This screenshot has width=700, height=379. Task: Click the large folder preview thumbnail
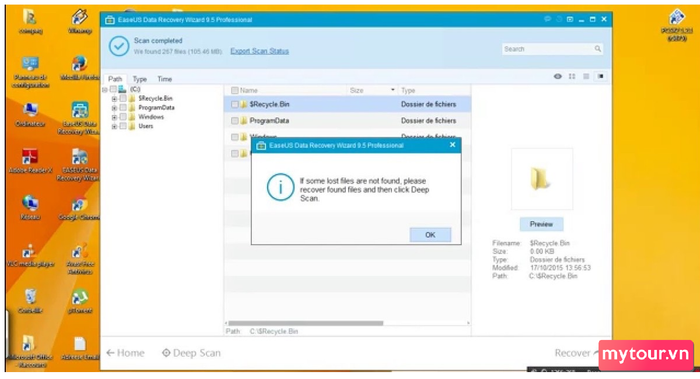click(x=541, y=179)
